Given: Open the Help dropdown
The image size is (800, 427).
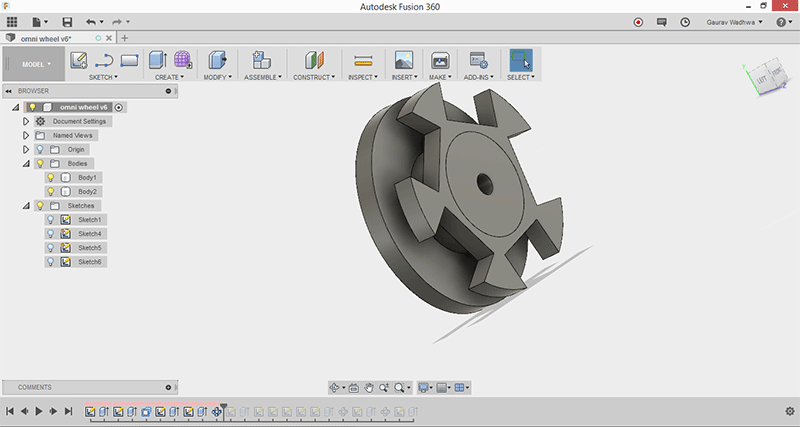Looking at the screenshot, I should click(785, 22).
